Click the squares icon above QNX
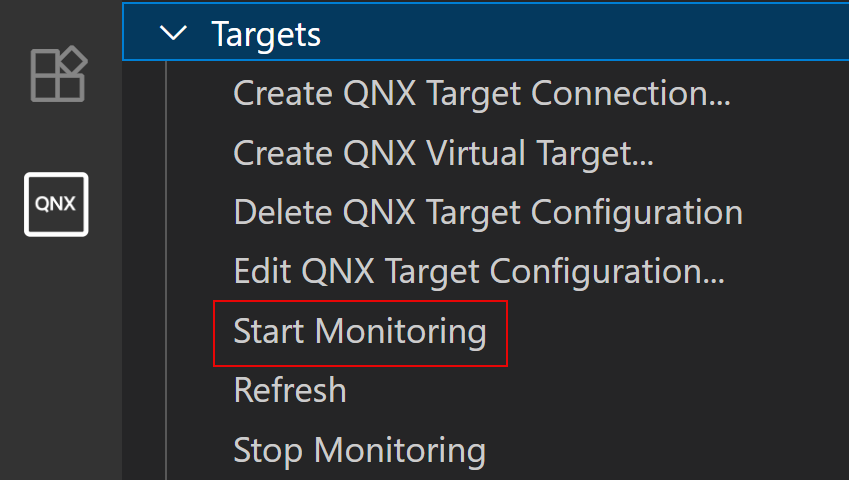The height and width of the screenshot is (480, 849). tap(58, 73)
